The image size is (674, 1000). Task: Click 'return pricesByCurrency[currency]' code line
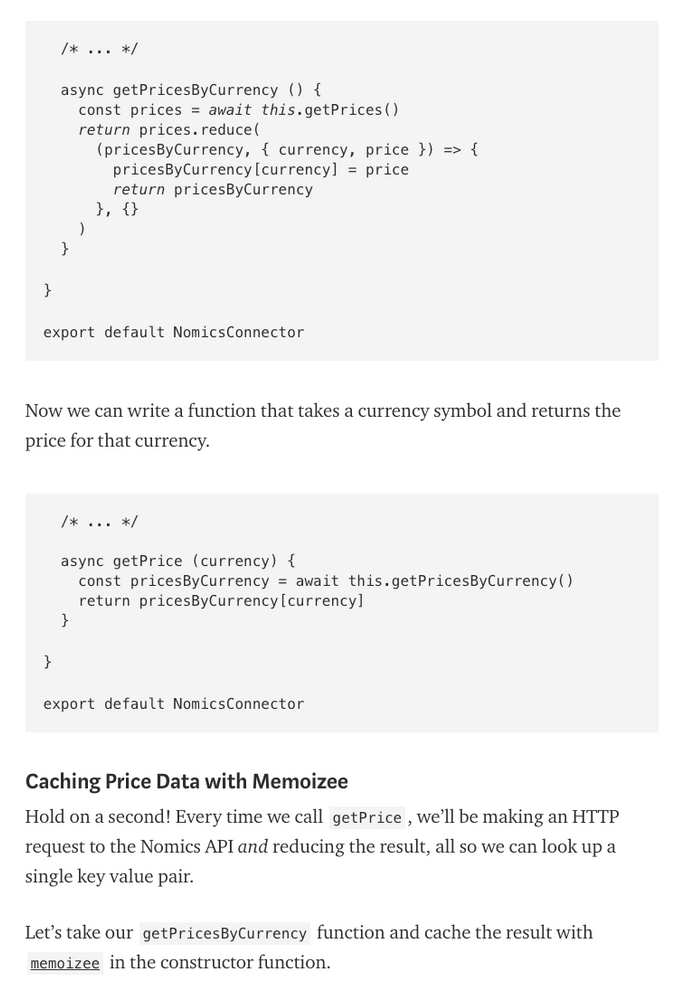221,601
